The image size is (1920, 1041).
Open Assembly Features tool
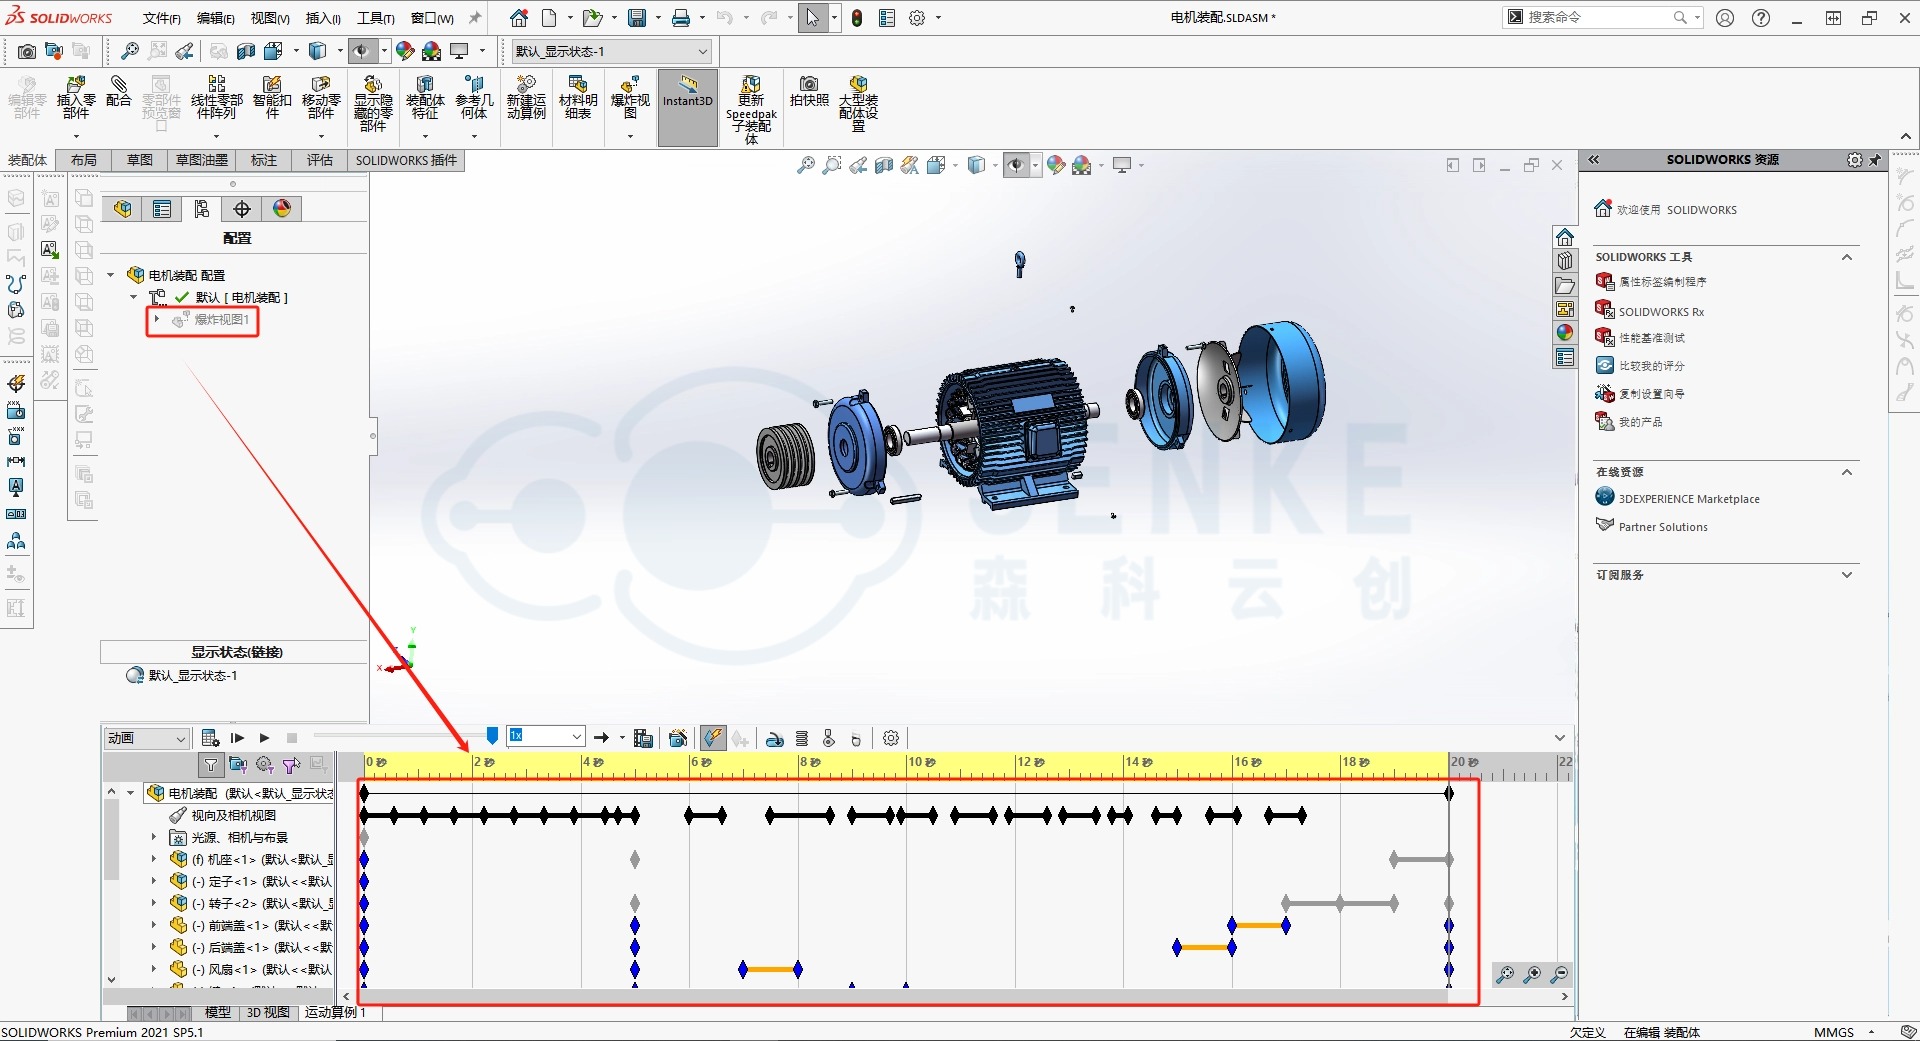click(425, 98)
